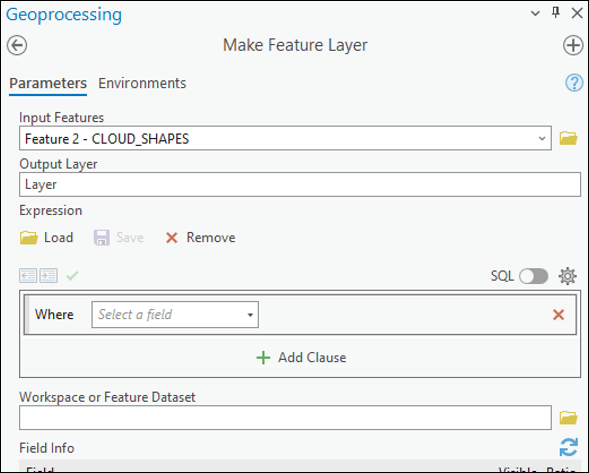The height and width of the screenshot is (473, 589).
Task: Open the Geoprocessing pane options chevron
Action: coord(535,14)
